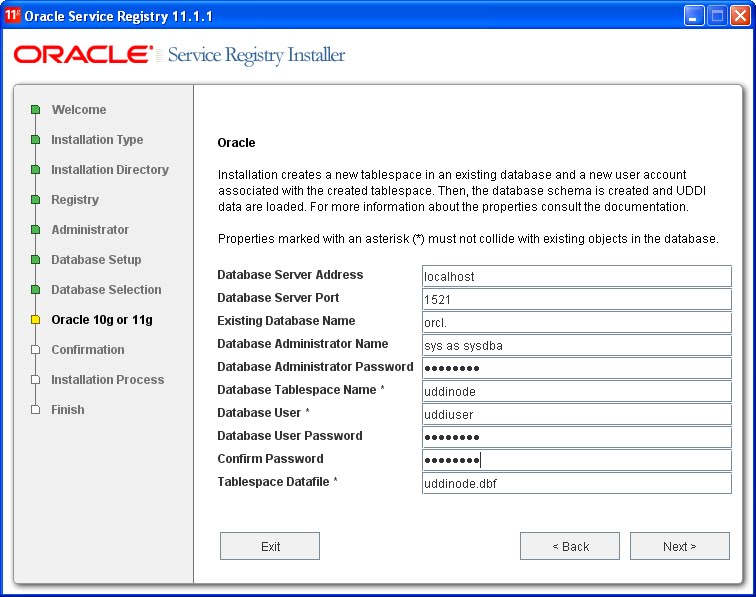
Task: Select the Registry step label
Action: point(75,199)
